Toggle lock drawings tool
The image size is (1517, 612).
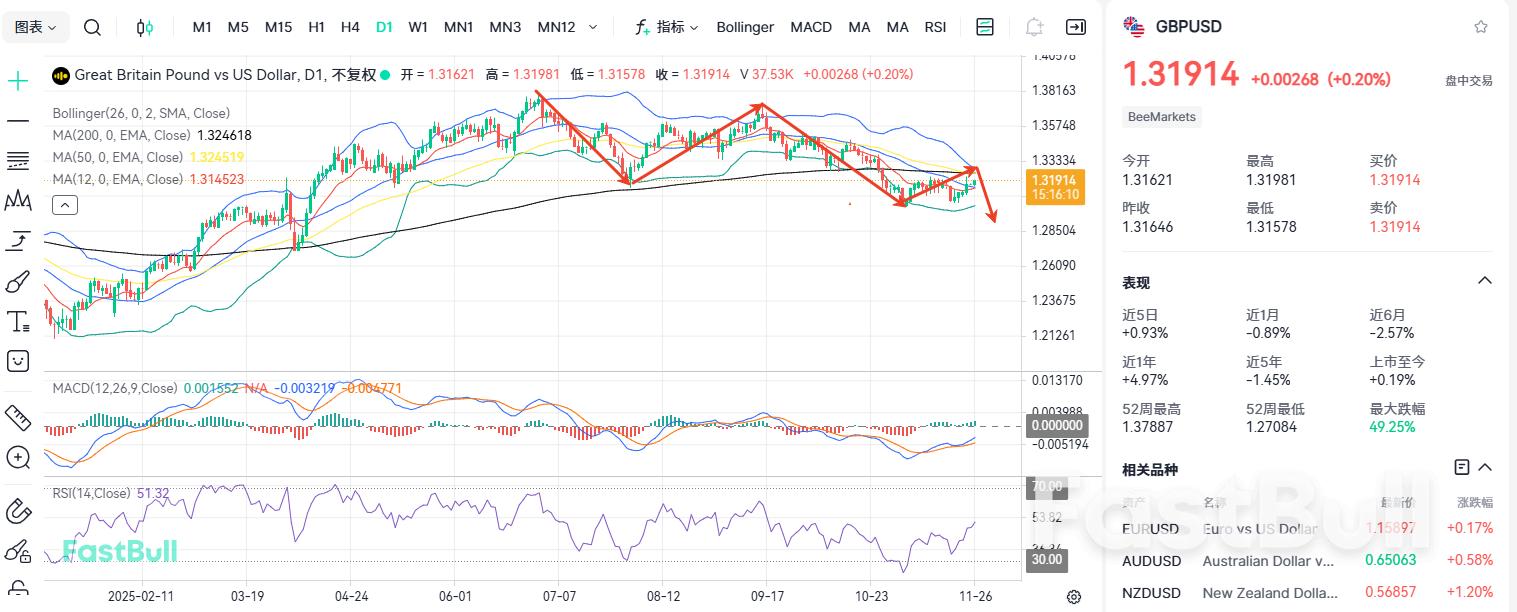(x=18, y=551)
